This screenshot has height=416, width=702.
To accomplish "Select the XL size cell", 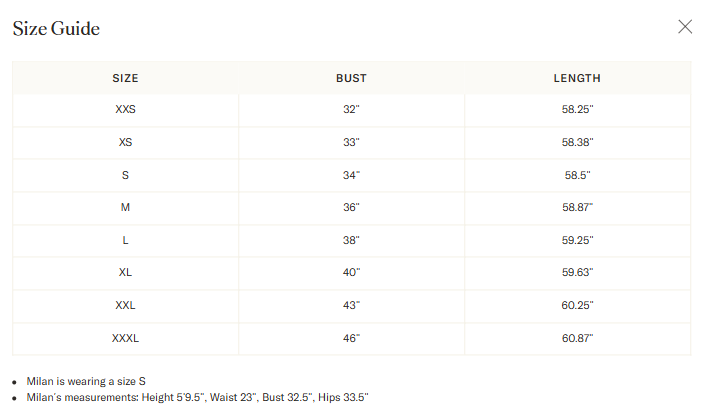I will pos(125,272).
